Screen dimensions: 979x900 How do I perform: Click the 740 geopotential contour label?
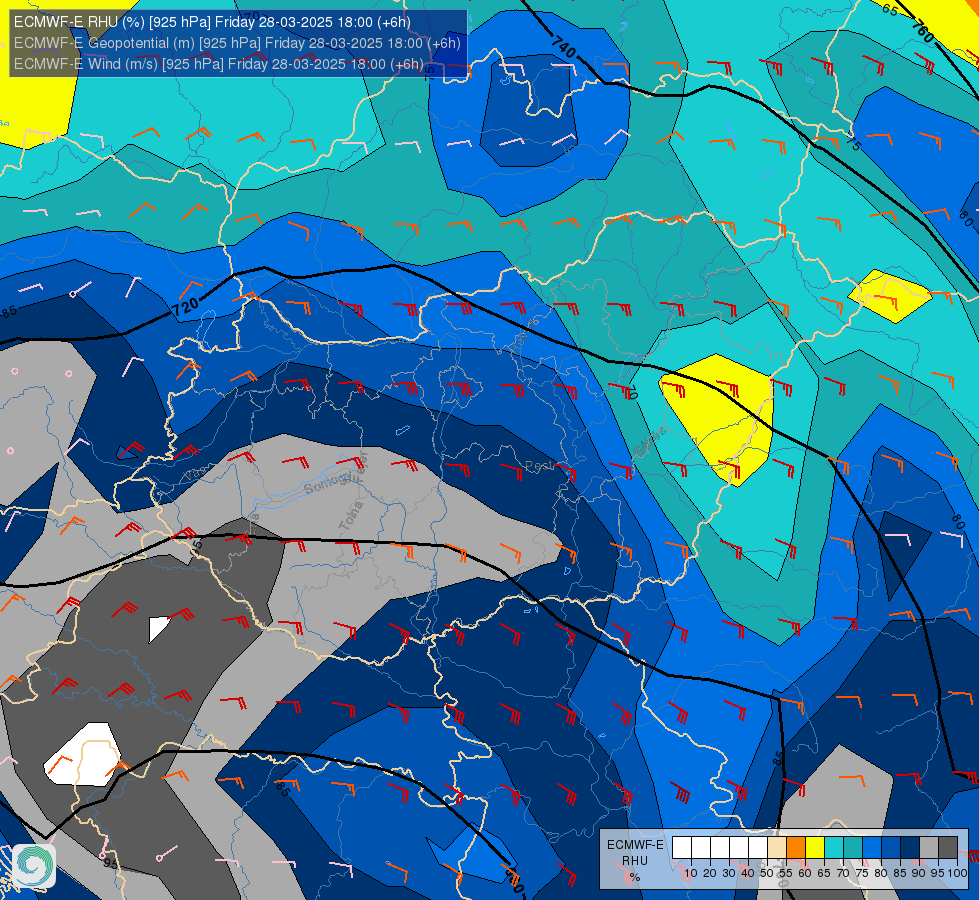[564, 47]
